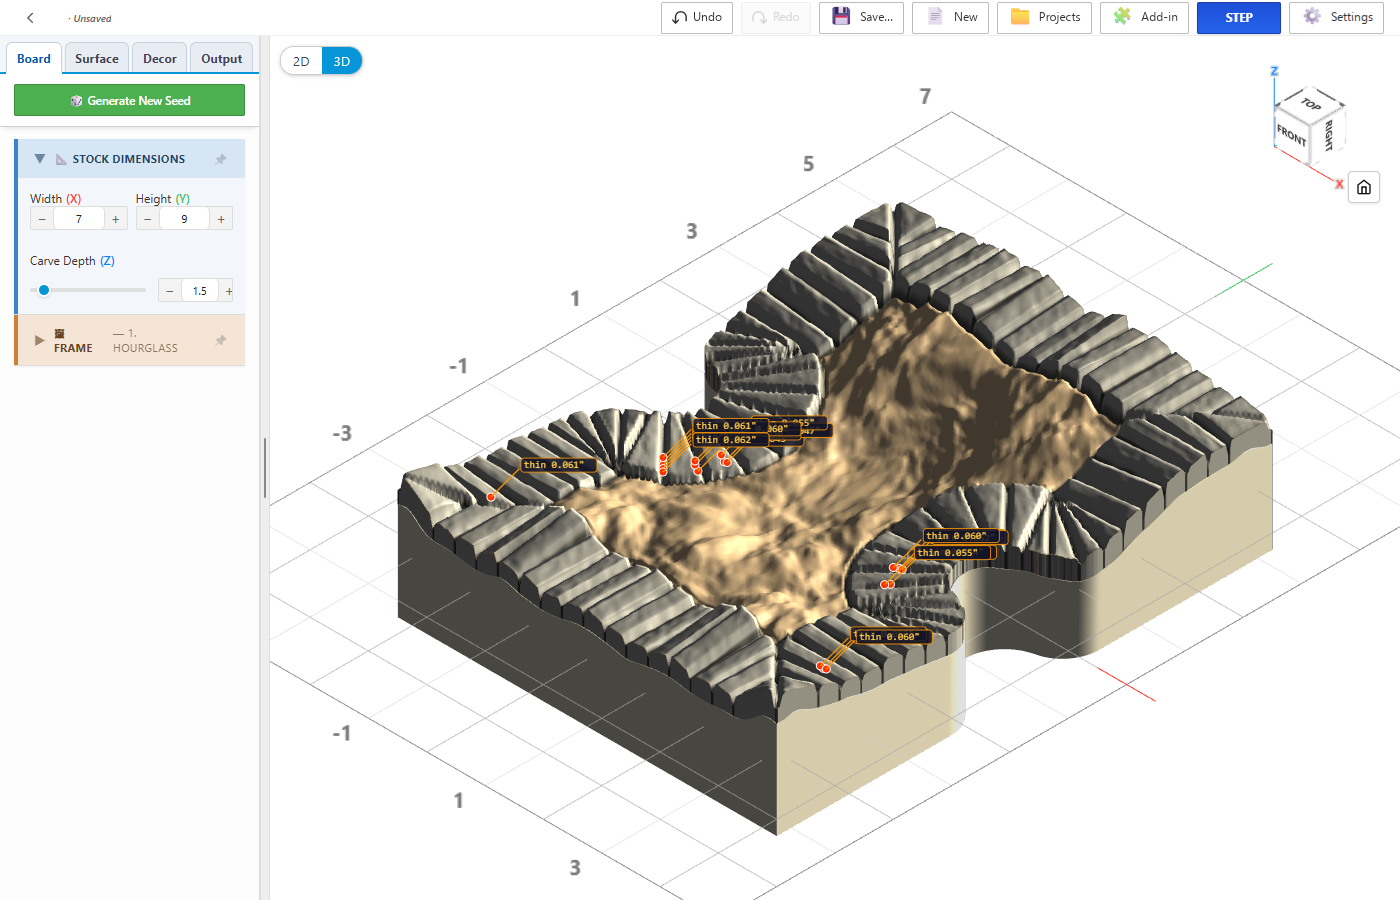Click the Height (Y) input field
This screenshot has height=900, width=1400.
click(184, 219)
